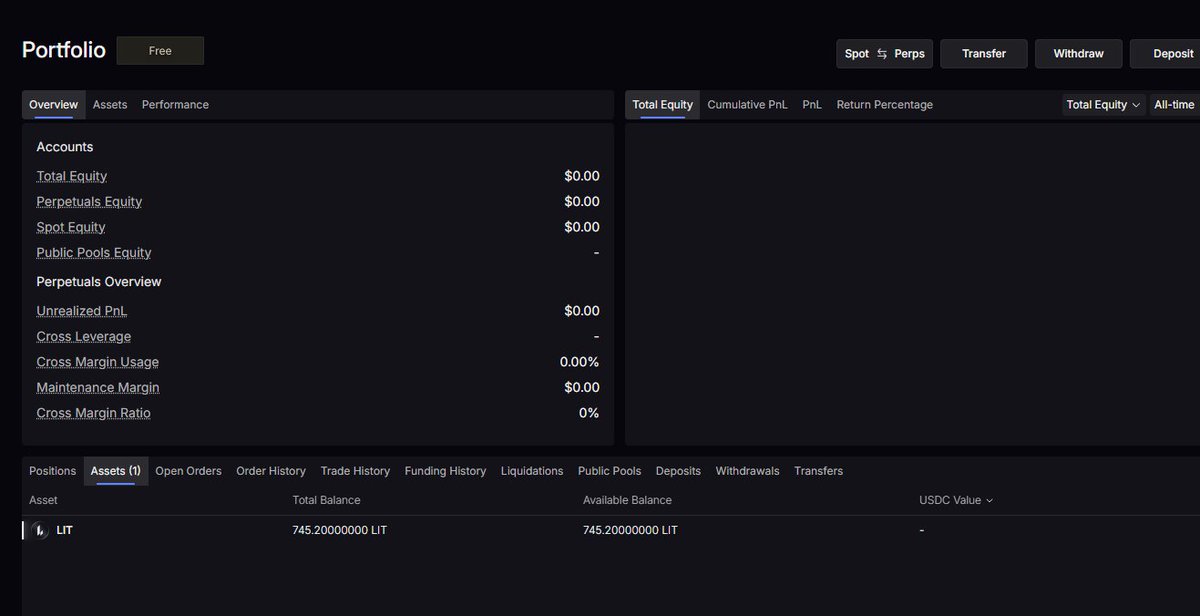Image resolution: width=1200 pixels, height=616 pixels.
Task: Open the All-time timeframe selector
Action: click(x=1173, y=104)
